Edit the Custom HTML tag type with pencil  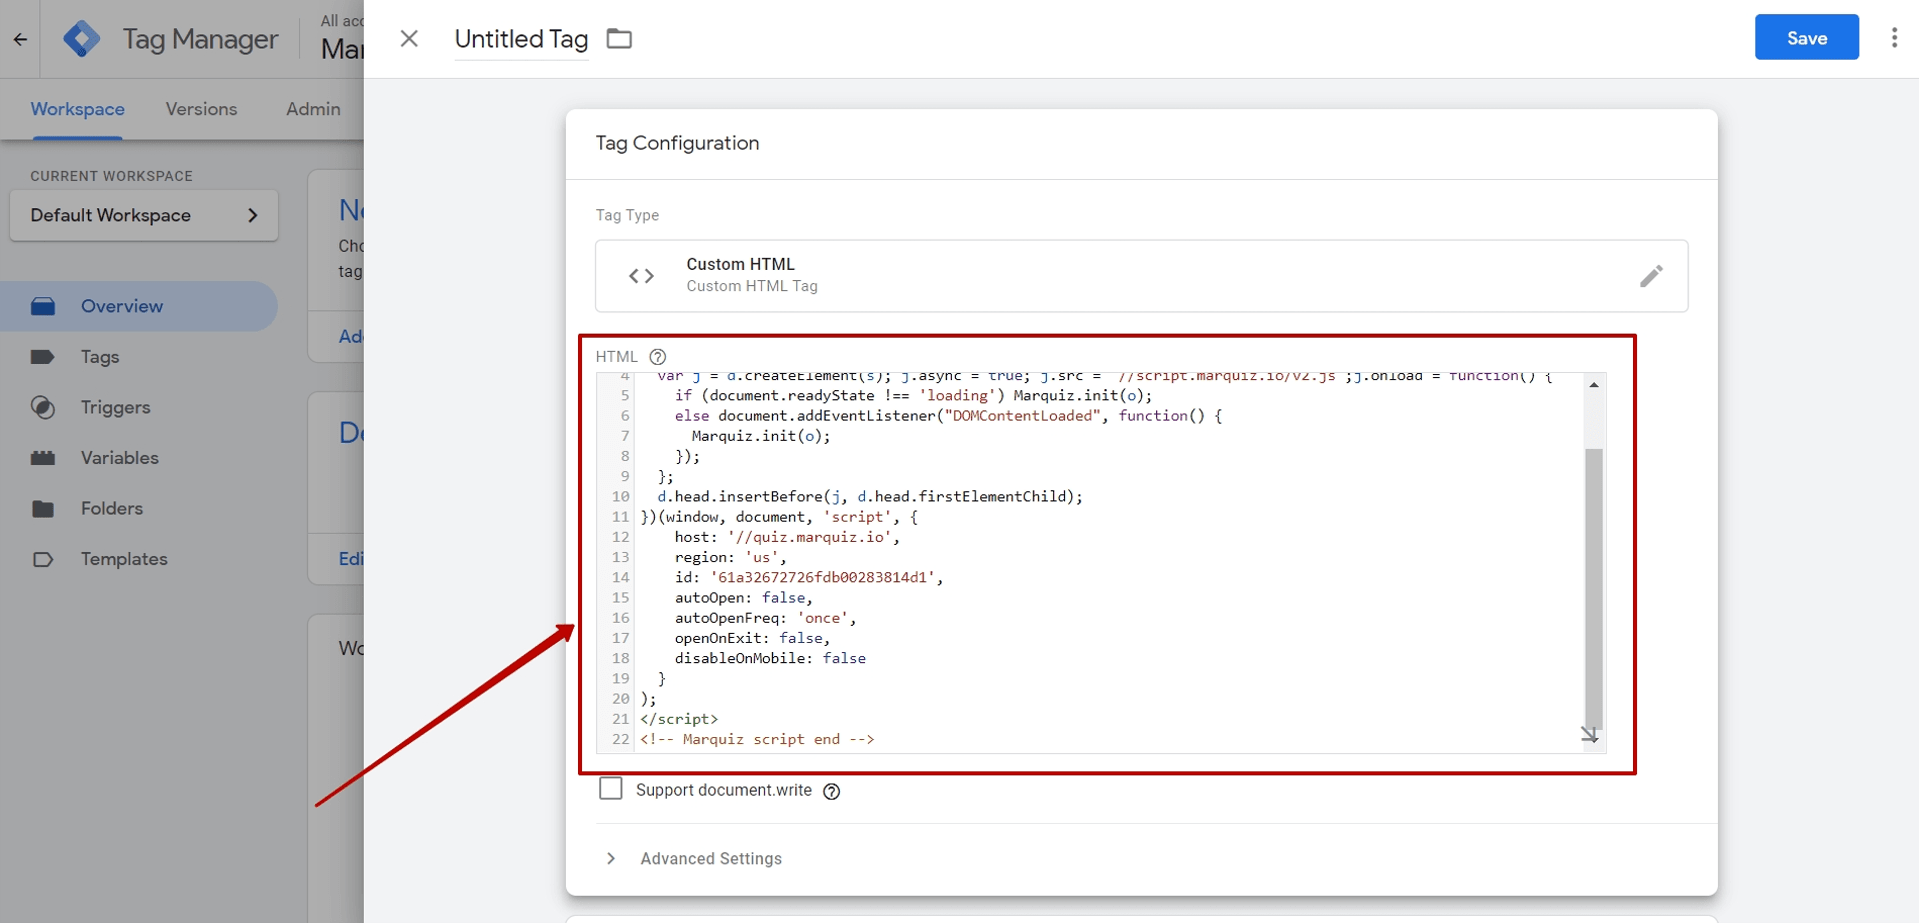pyautogui.click(x=1651, y=276)
